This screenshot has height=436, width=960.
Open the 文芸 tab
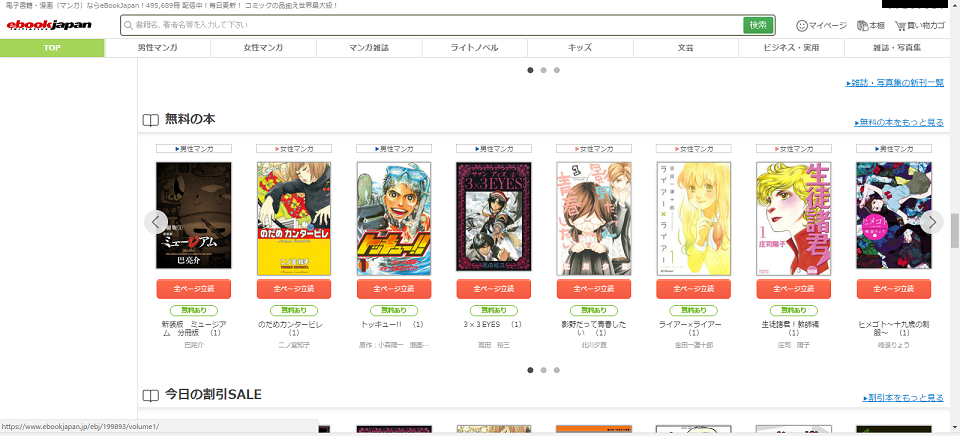(686, 48)
